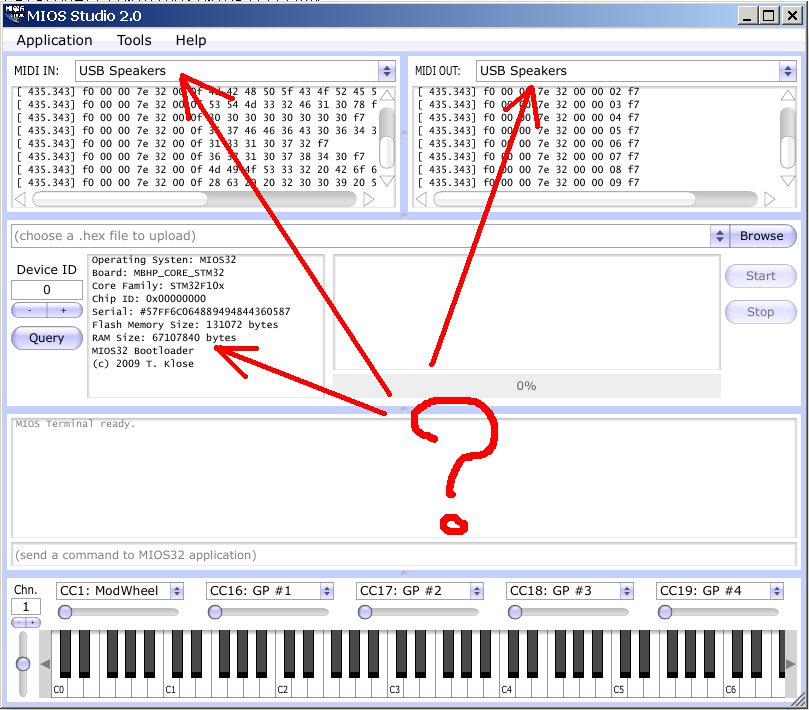Click the C2 piano key

(x=282, y=689)
